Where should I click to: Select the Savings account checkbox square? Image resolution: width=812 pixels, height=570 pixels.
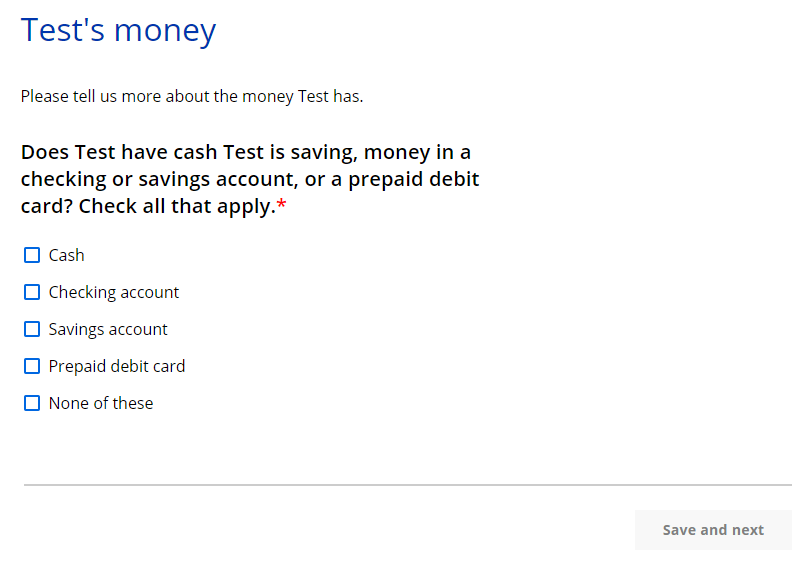[x=32, y=329]
